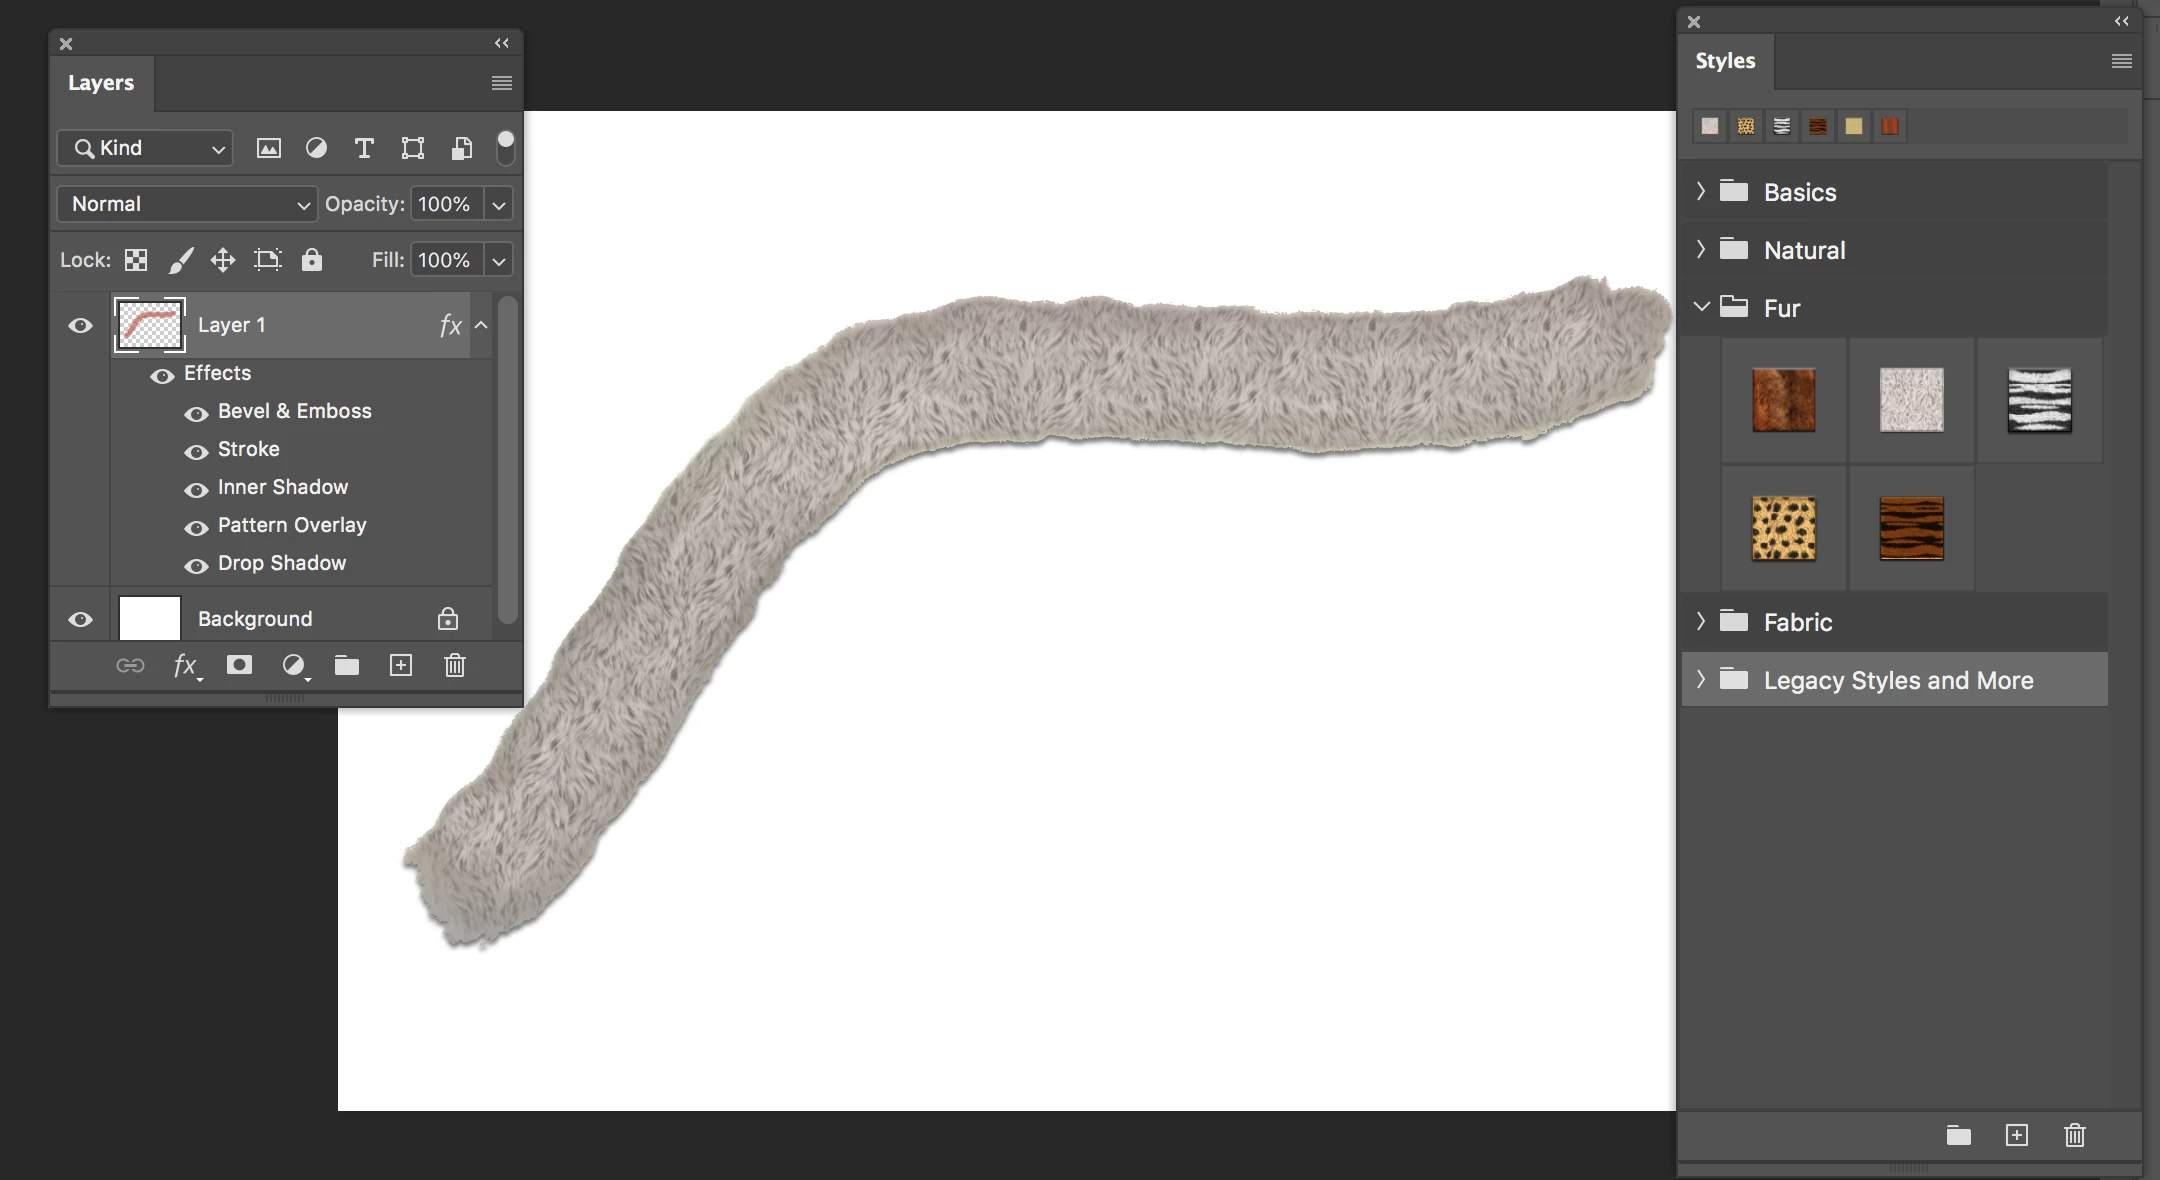The image size is (2160, 1180).
Task: Collapse the Fur styles folder
Action: point(1701,307)
